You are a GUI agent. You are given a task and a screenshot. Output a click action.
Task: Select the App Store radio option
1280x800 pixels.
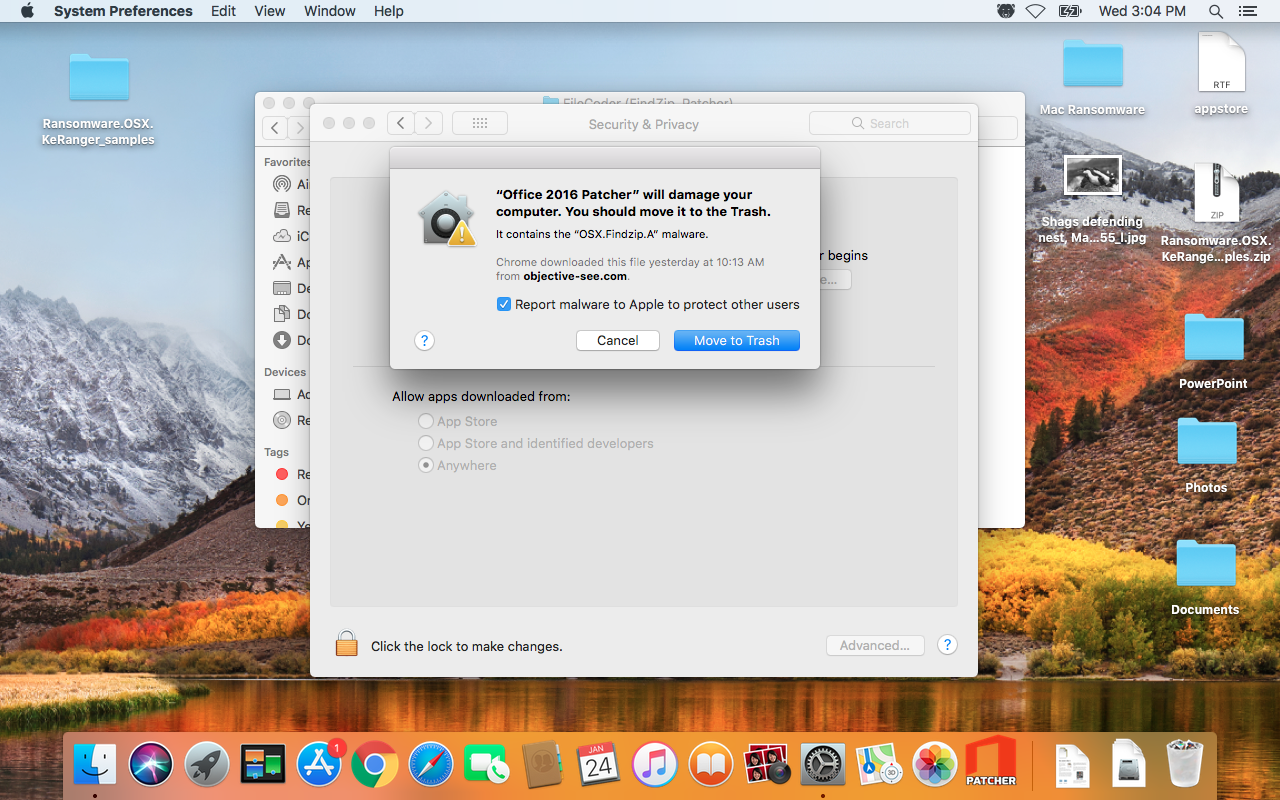[x=427, y=421]
